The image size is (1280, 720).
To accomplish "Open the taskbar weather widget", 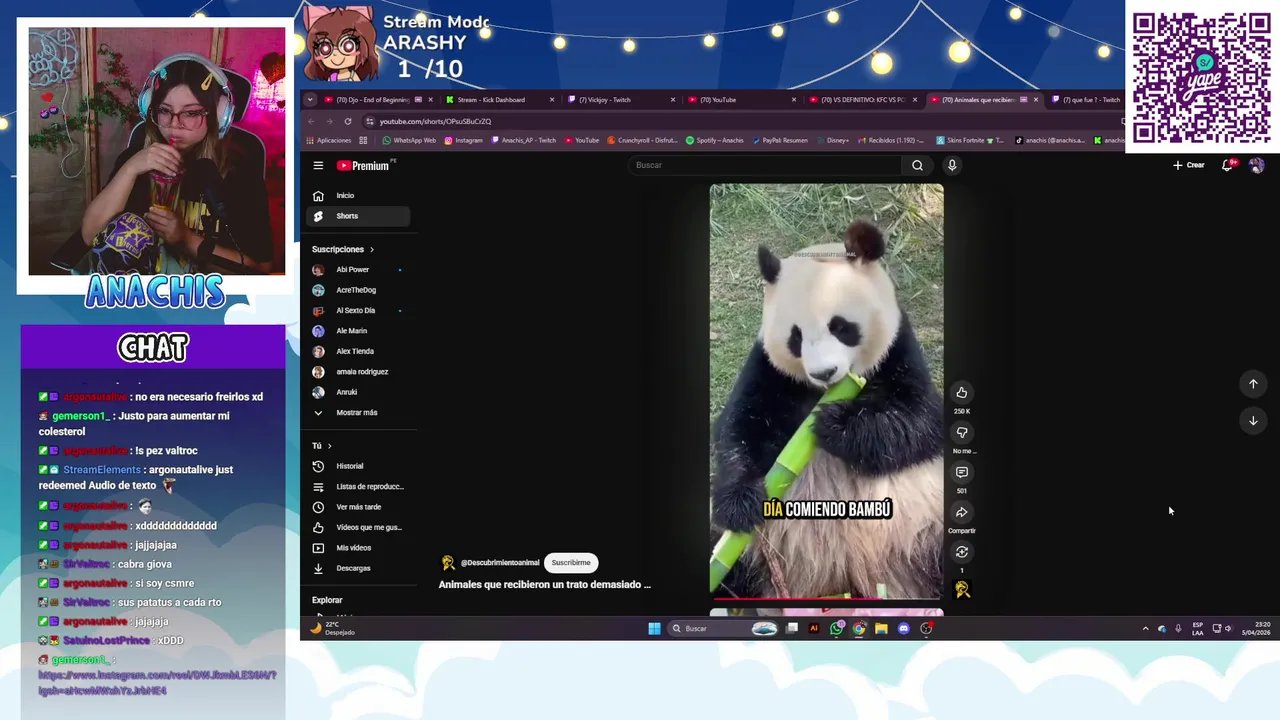I will (333, 629).
